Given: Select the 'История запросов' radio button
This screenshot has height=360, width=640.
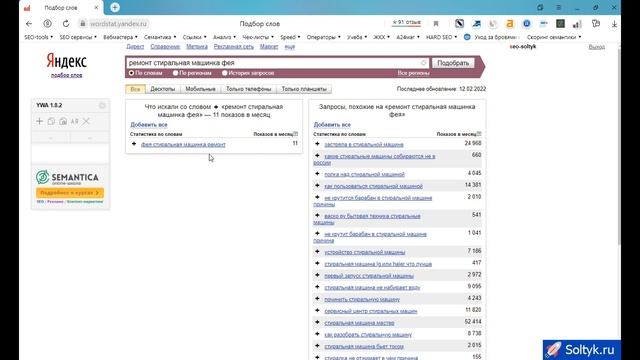Looking at the screenshot, I should point(224,73).
